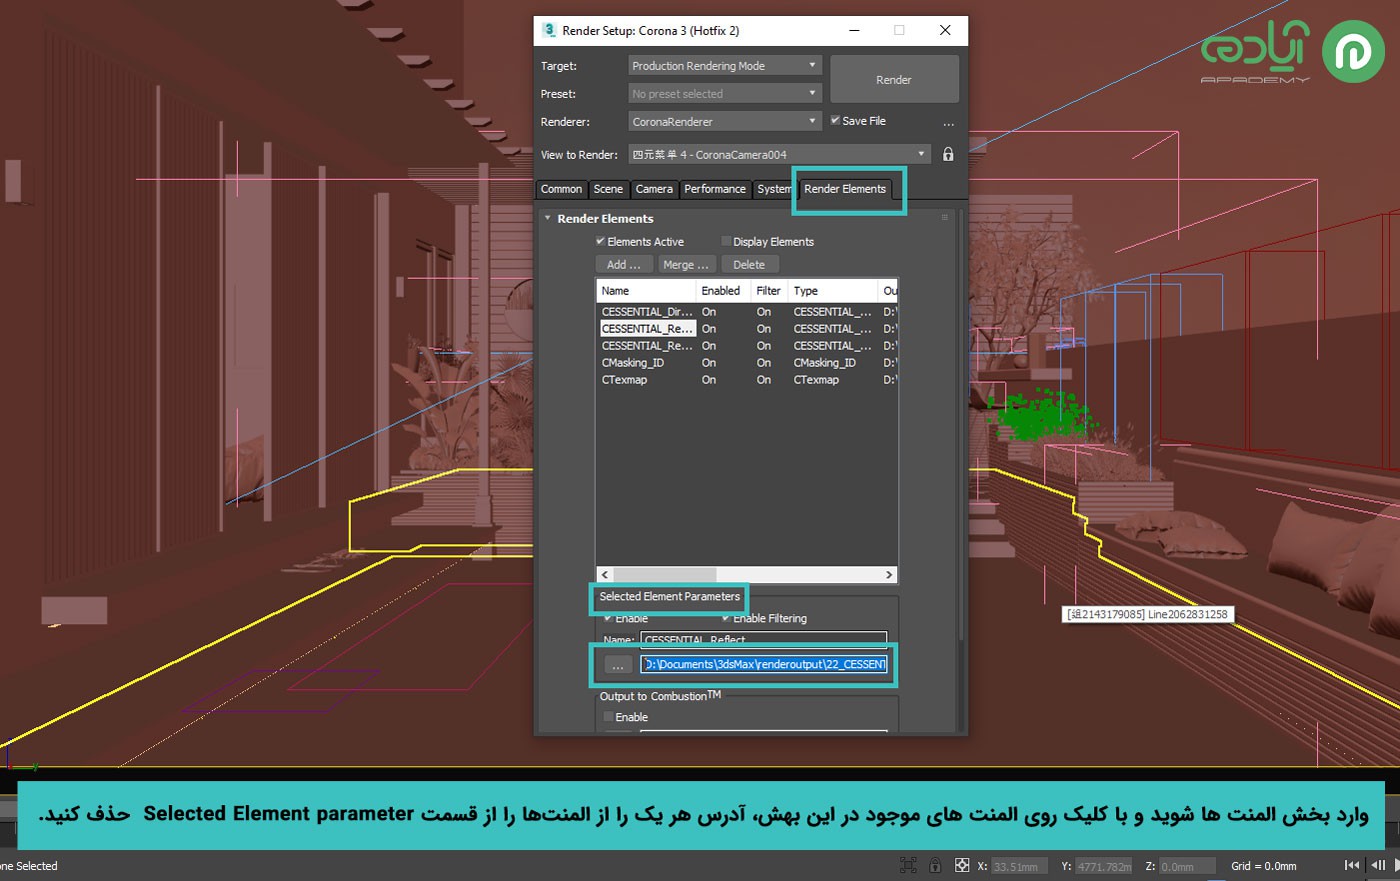Click the Type column header

coord(832,290)
